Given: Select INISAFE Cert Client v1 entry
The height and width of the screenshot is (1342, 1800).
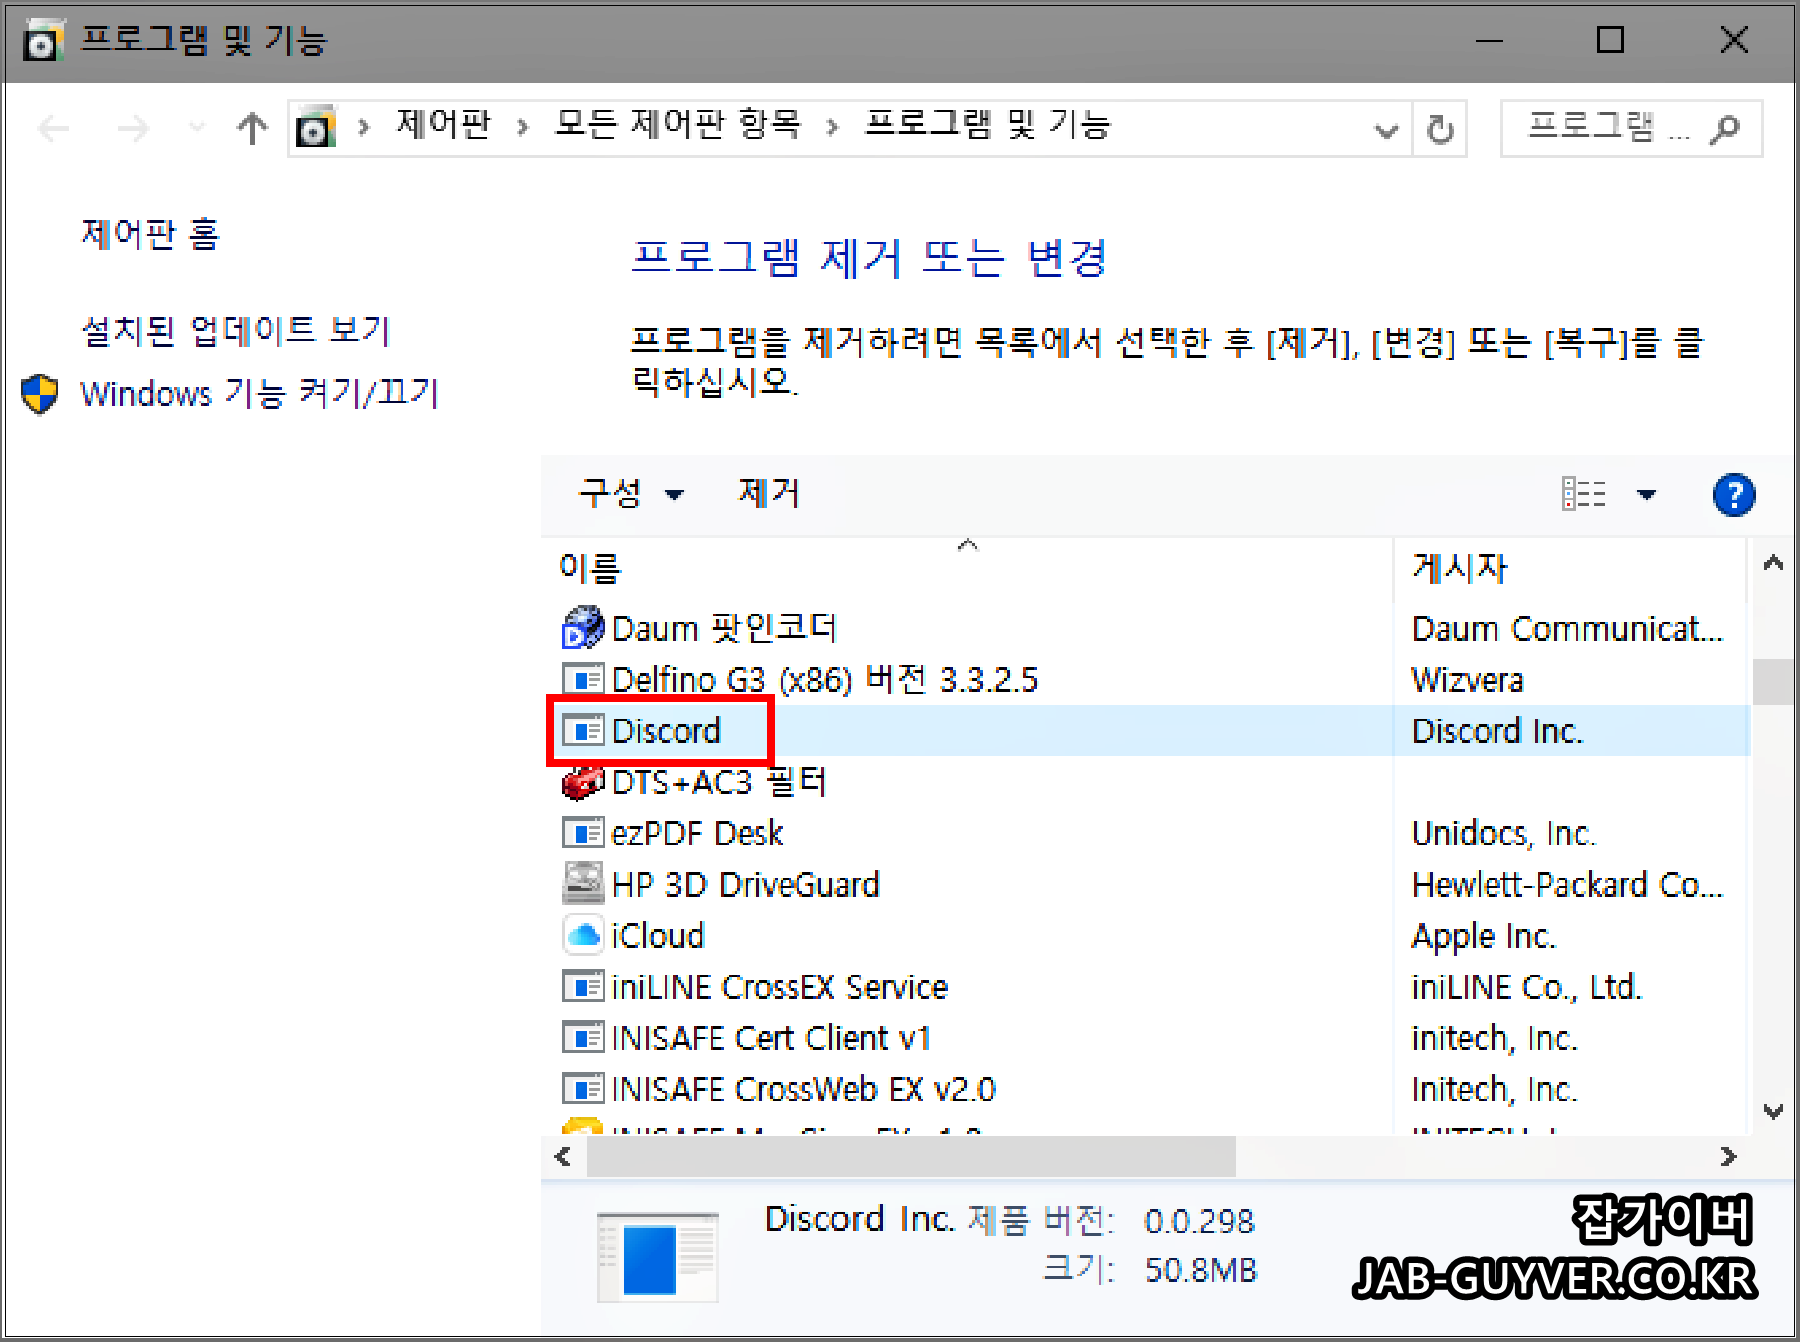Looking at the screenshot, I should point(771,1038).
